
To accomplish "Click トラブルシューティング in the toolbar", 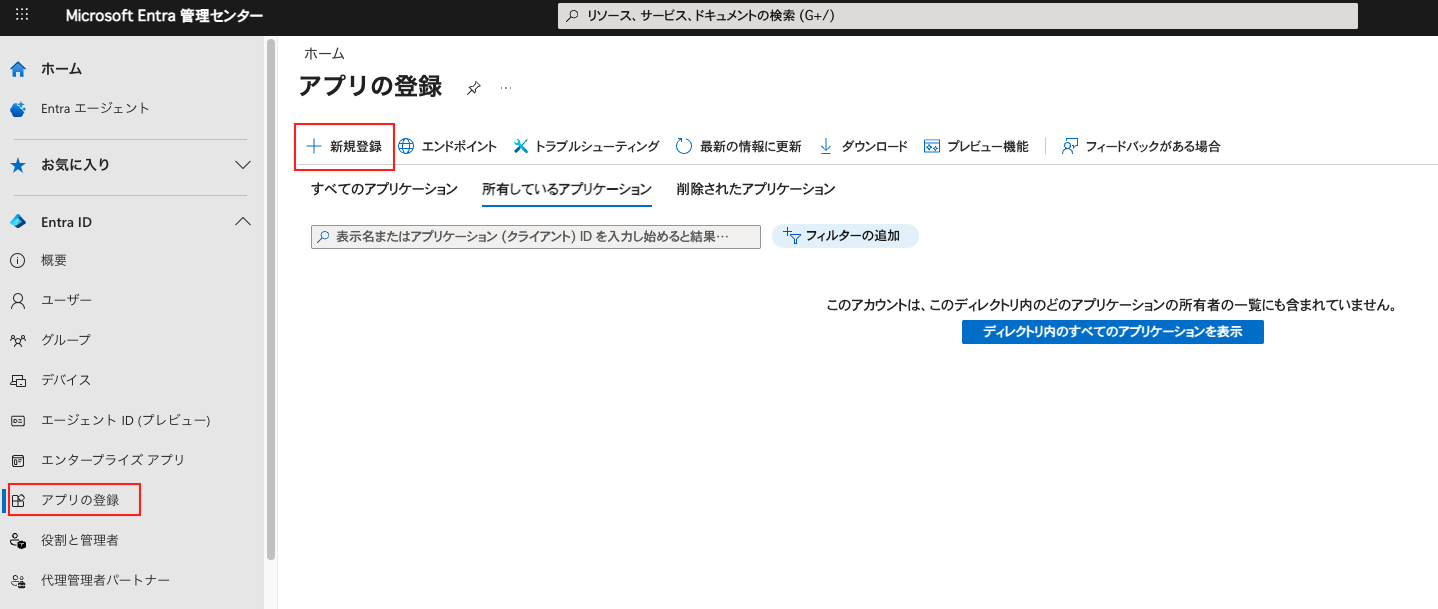I will pyautogui.click(x=586, y=146).
